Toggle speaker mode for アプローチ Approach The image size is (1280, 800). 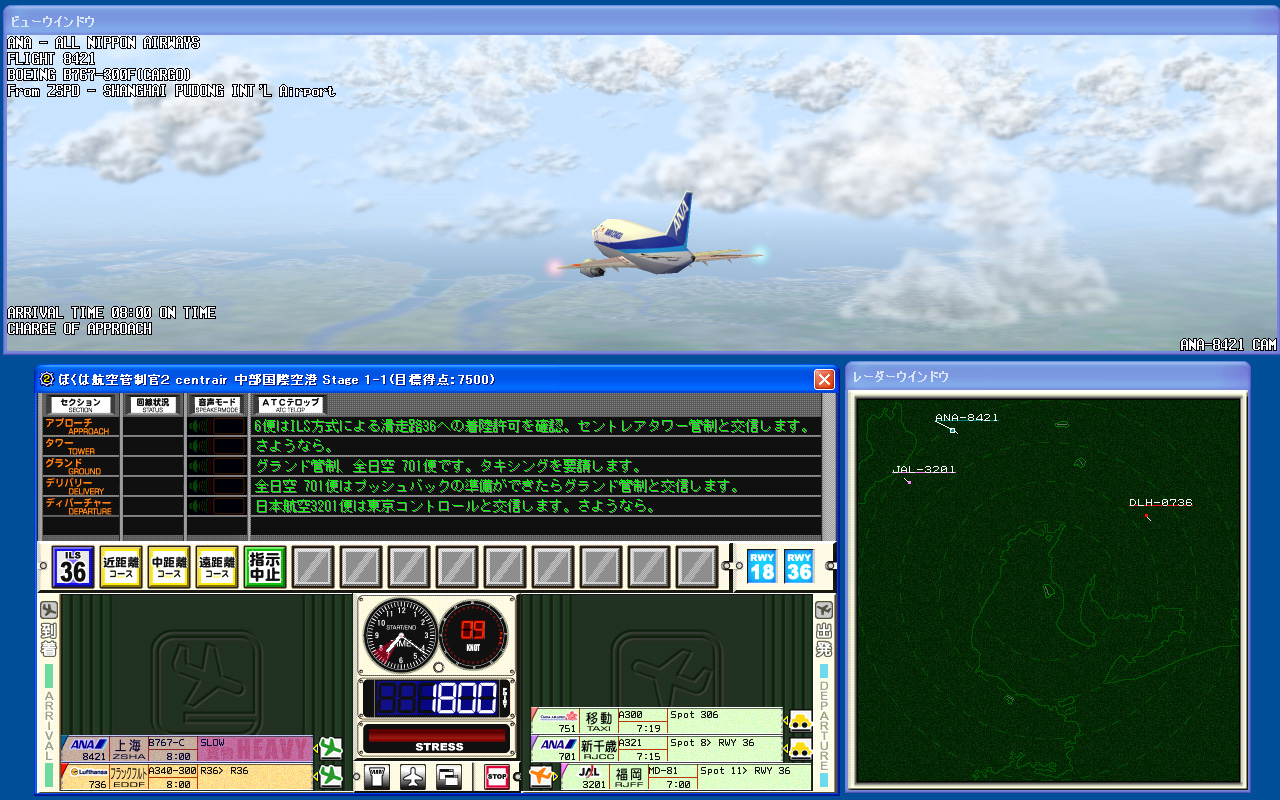coord(217,426)
